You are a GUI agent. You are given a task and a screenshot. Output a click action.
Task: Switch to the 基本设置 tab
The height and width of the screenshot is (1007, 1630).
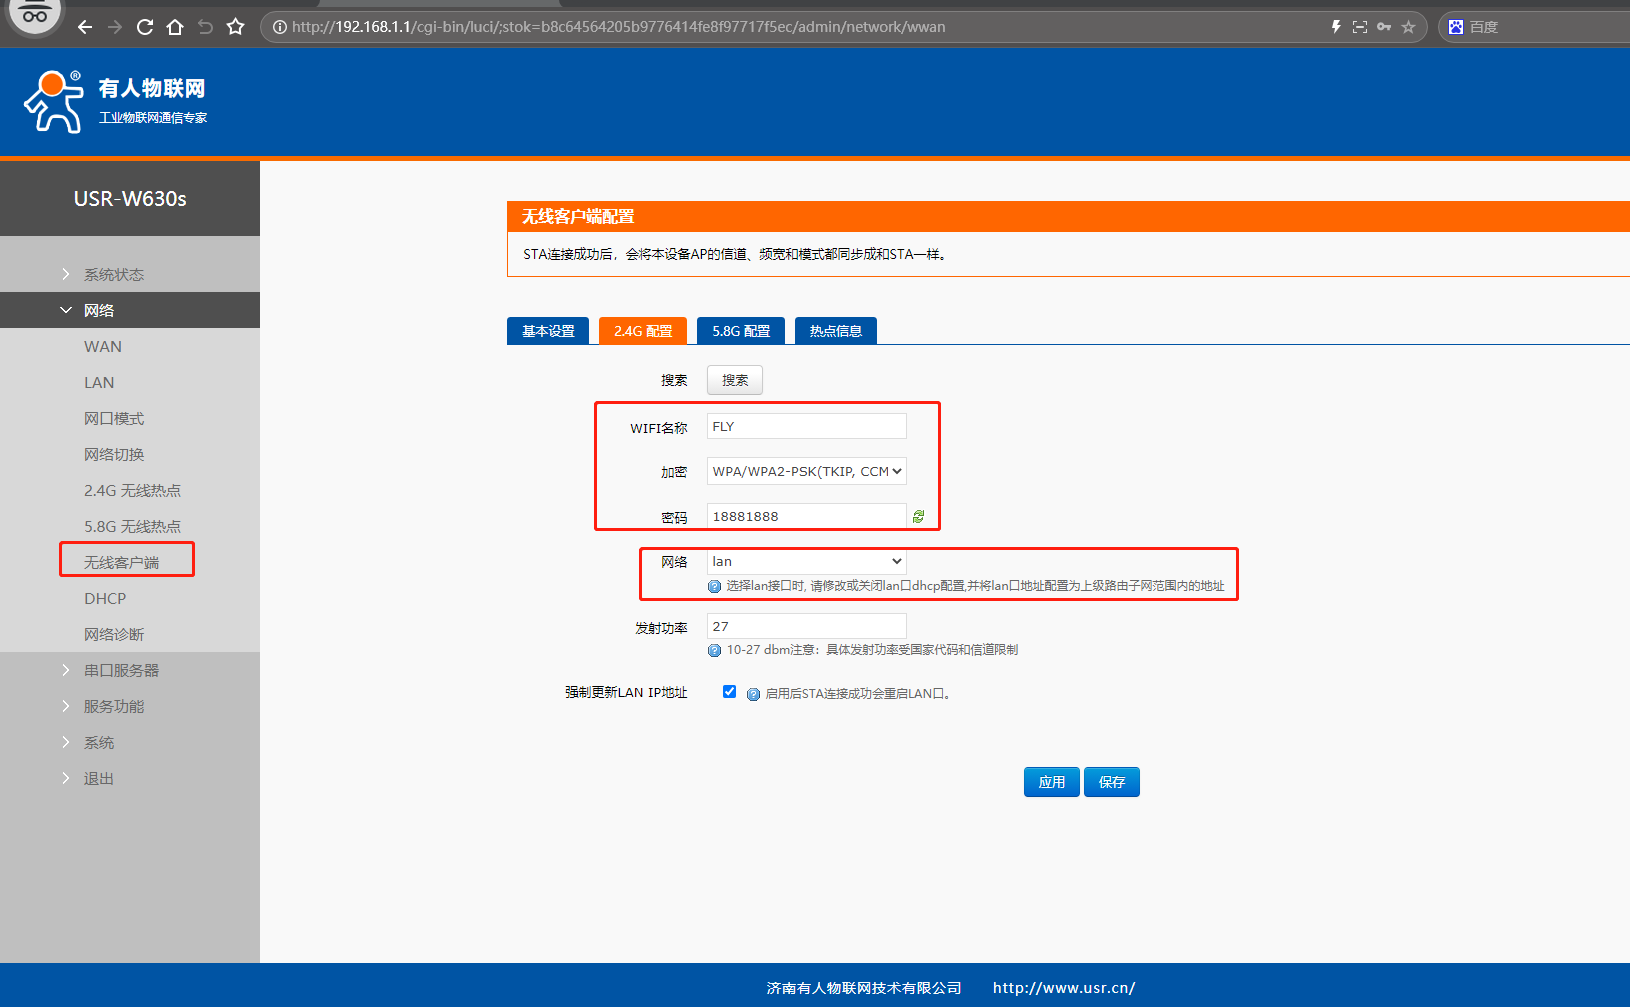click(548, 331)
